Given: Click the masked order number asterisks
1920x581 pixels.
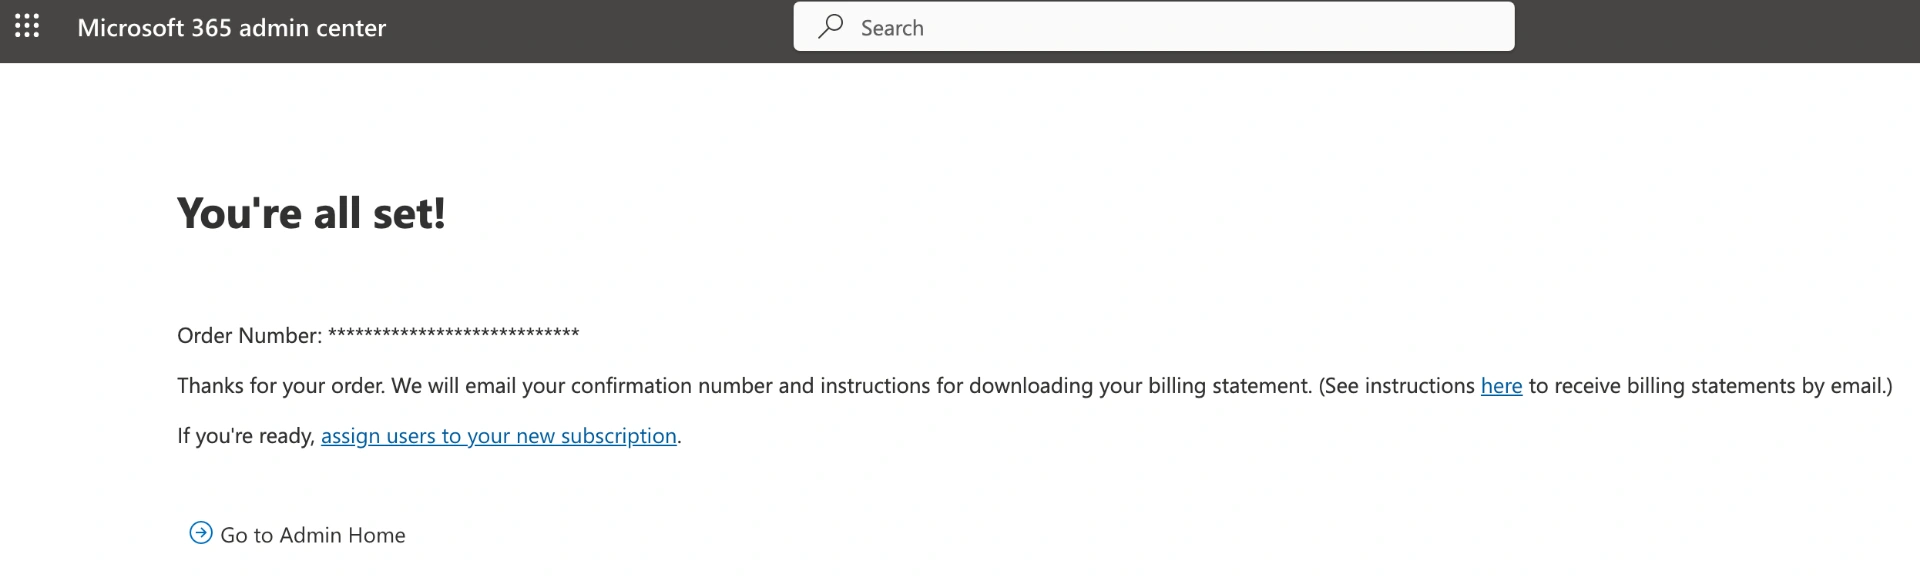Looking at the screenshot, I should tap(453, 334).
